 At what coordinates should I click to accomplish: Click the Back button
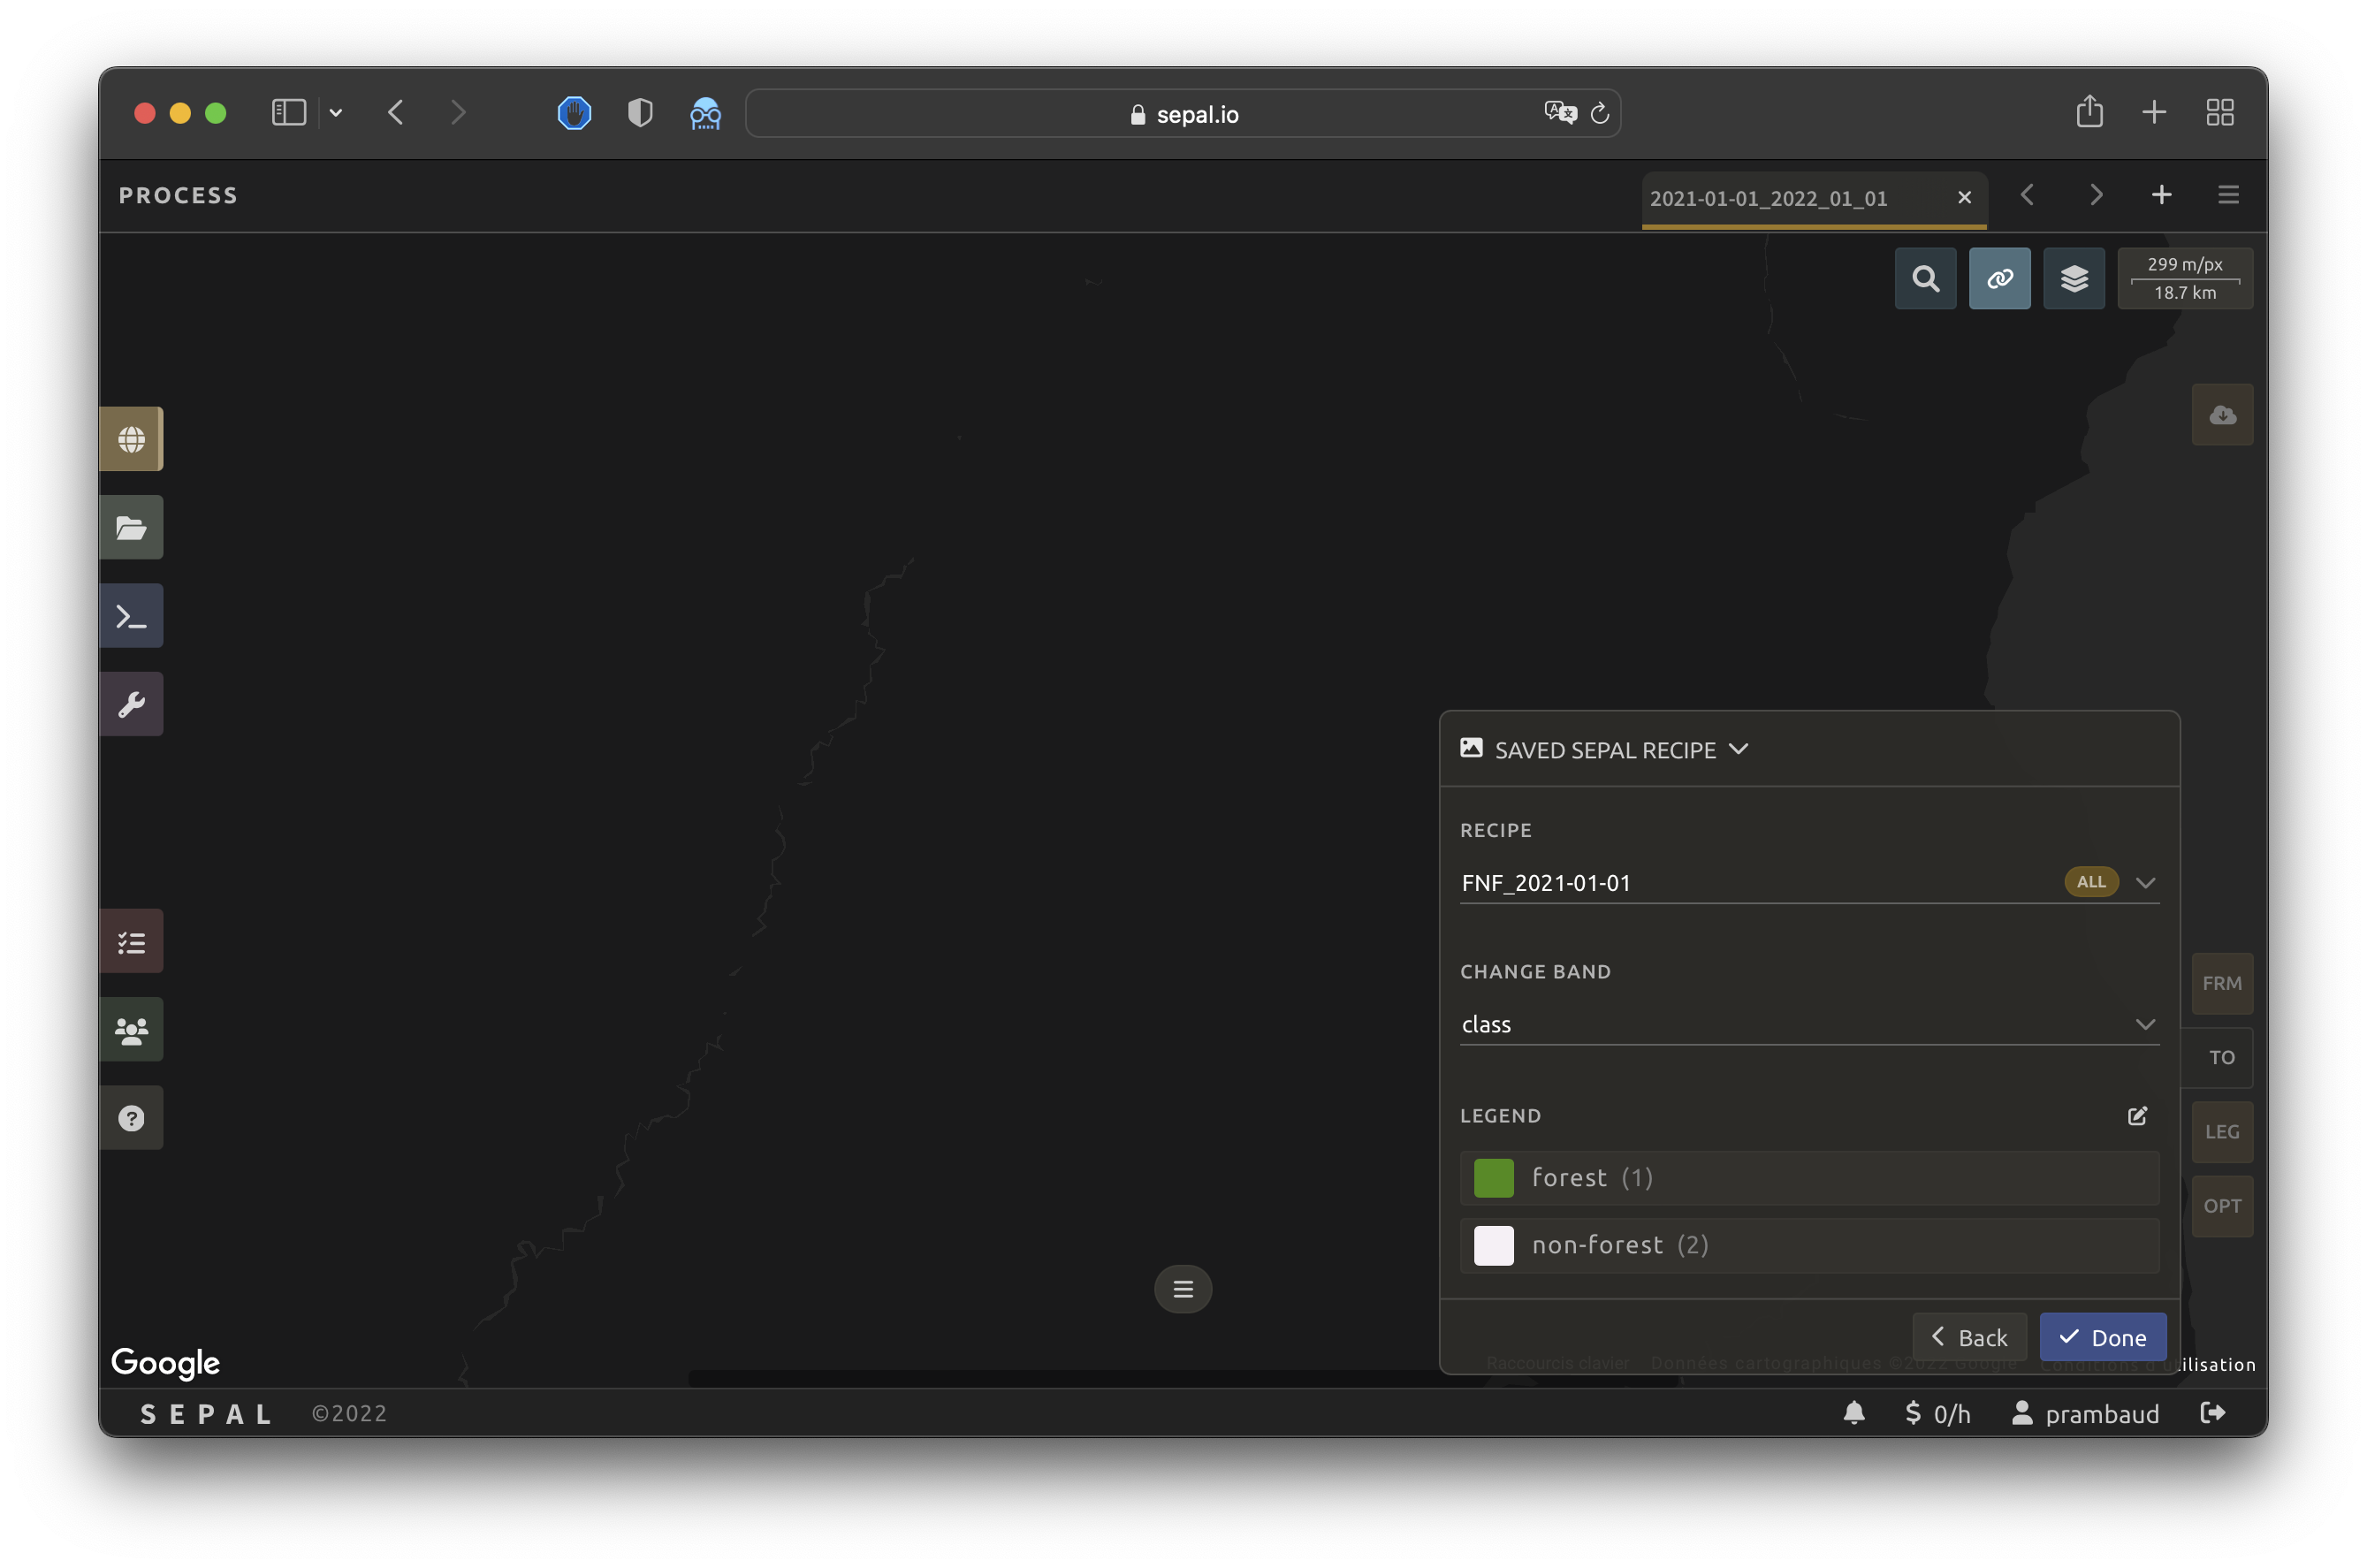(1969, 1338)
